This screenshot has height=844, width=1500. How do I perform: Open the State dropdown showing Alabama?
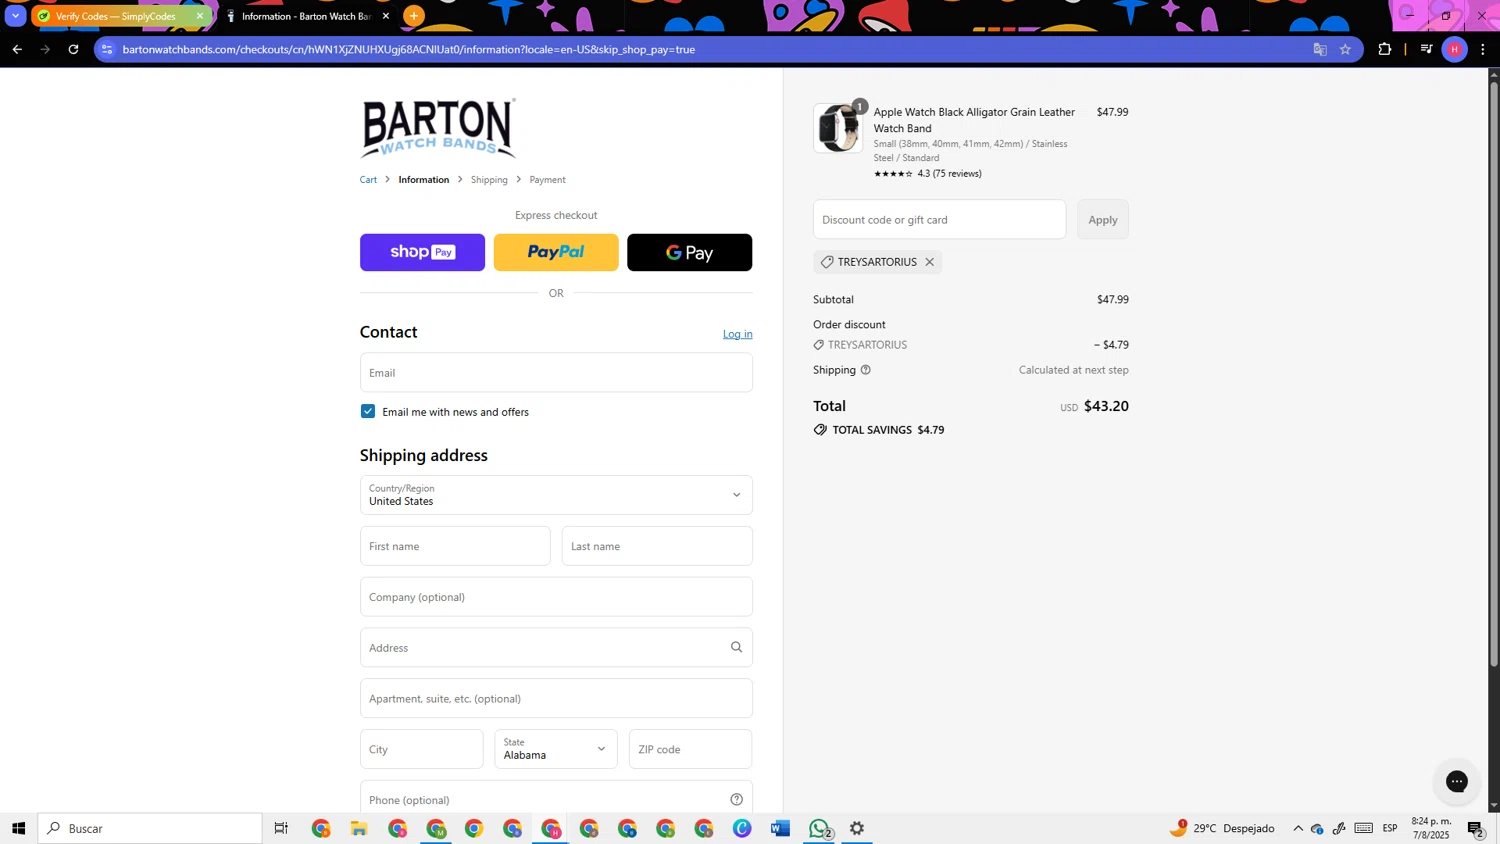pos(556,749)
